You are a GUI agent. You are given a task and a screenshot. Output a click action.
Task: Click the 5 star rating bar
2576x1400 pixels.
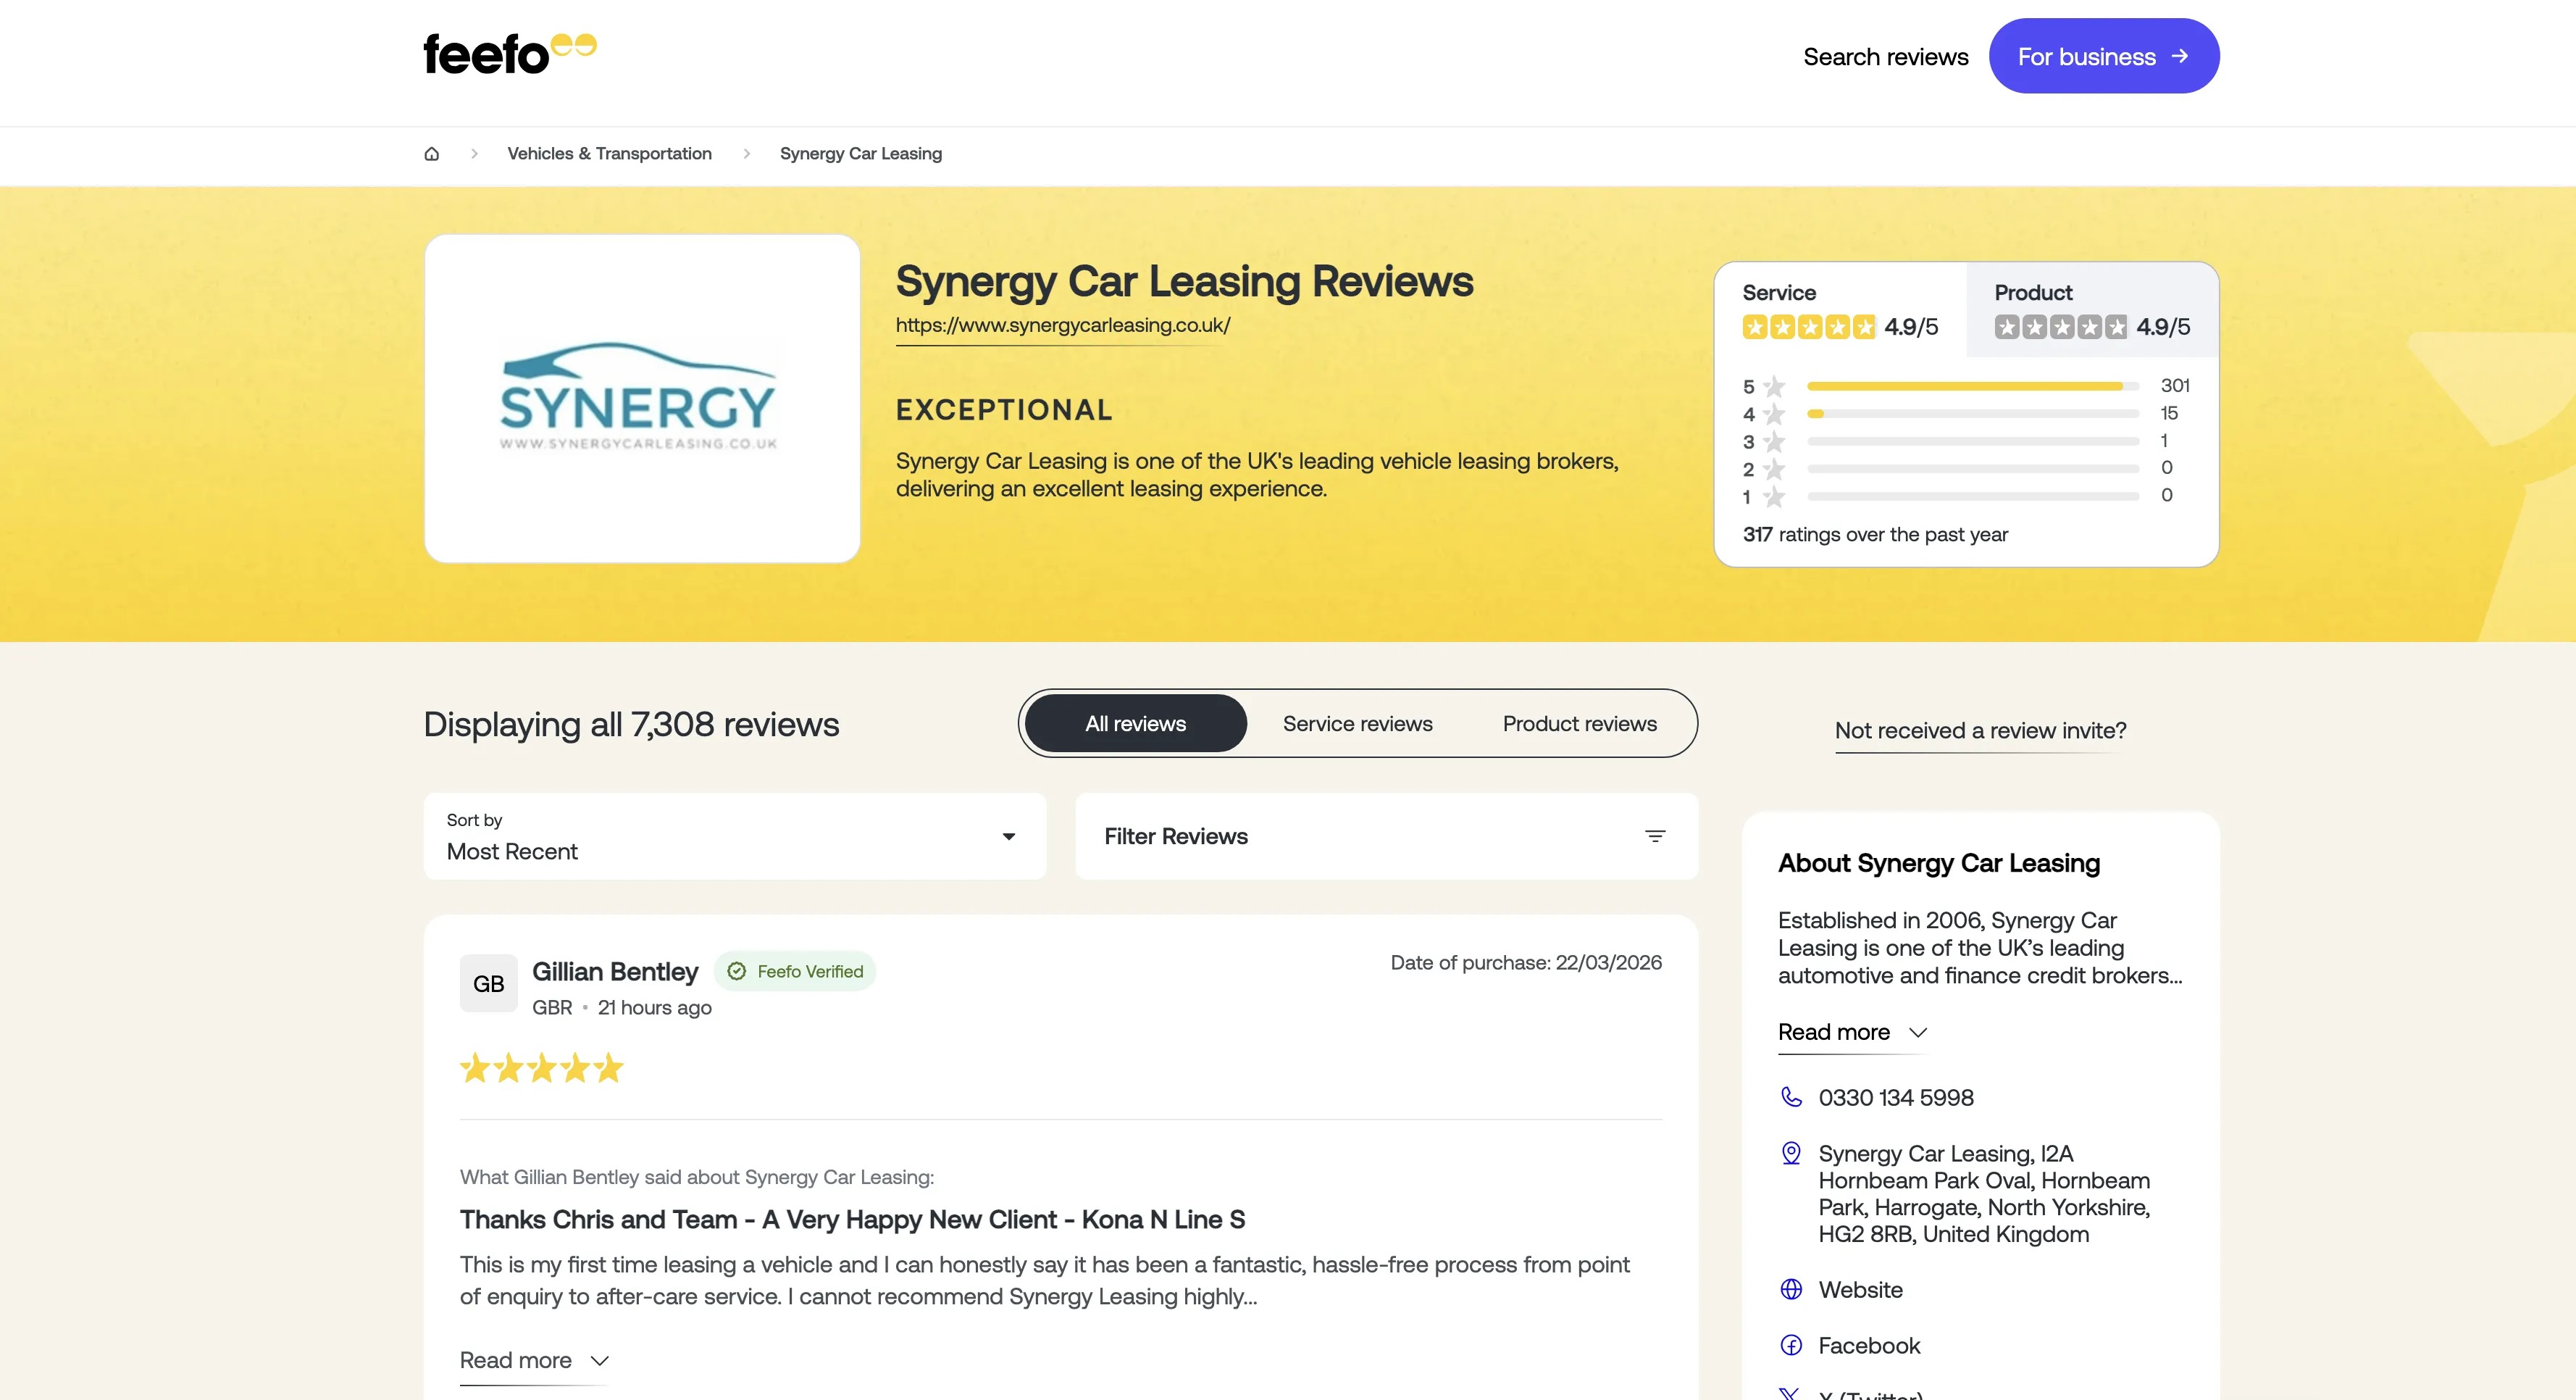pos(1972,386)
